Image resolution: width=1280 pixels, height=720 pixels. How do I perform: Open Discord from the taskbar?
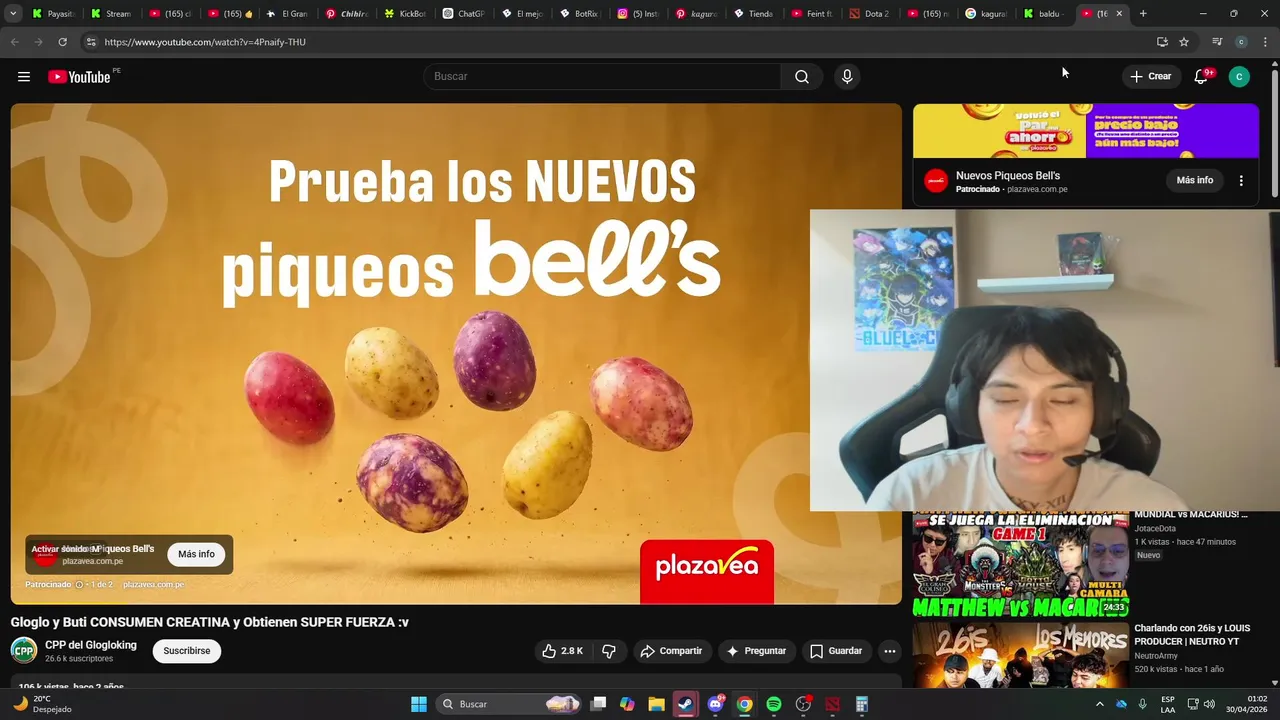[x=716, y=704]
